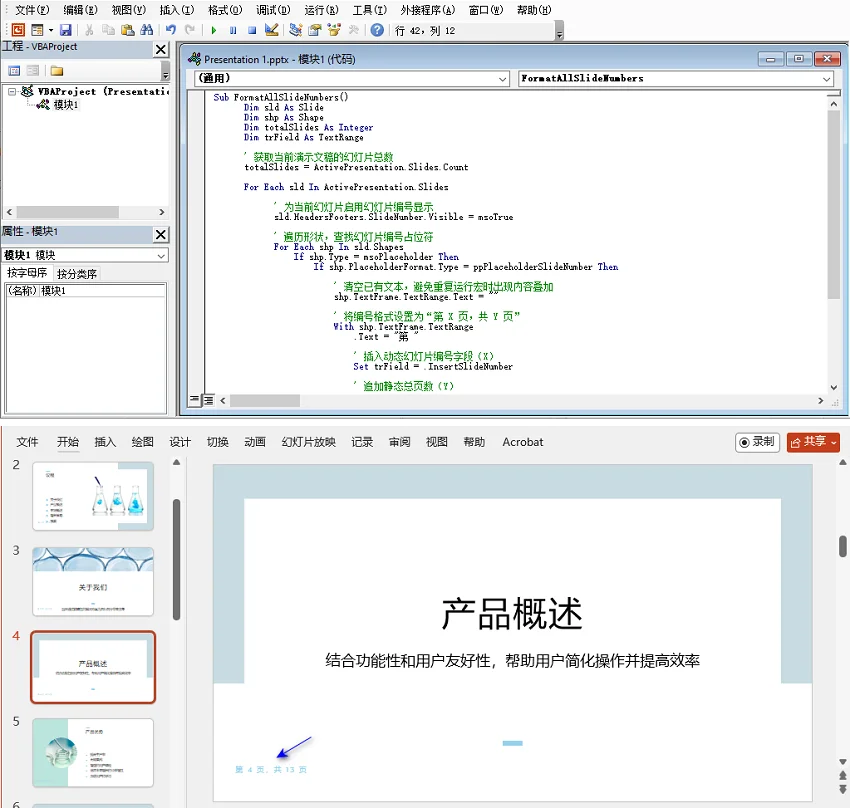Click the 录制 button in PowerPoint
The height and width of the screenshot is (808, 850).
point(757,442)
